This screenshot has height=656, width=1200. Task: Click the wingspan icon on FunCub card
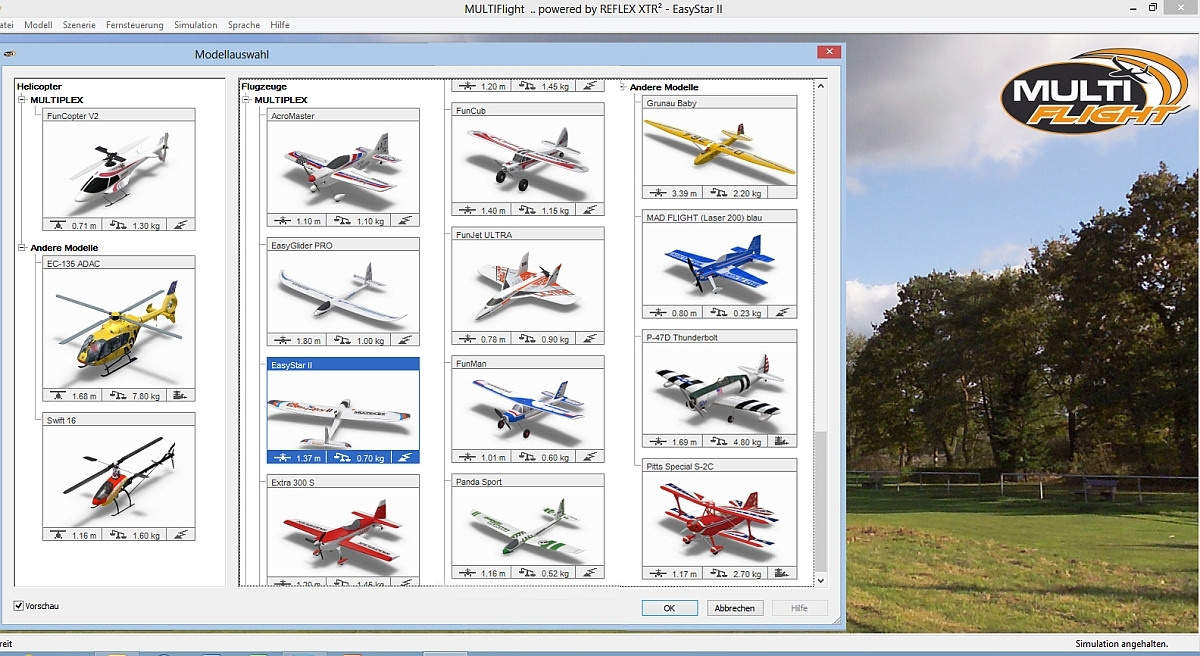[x=467, y=210]
